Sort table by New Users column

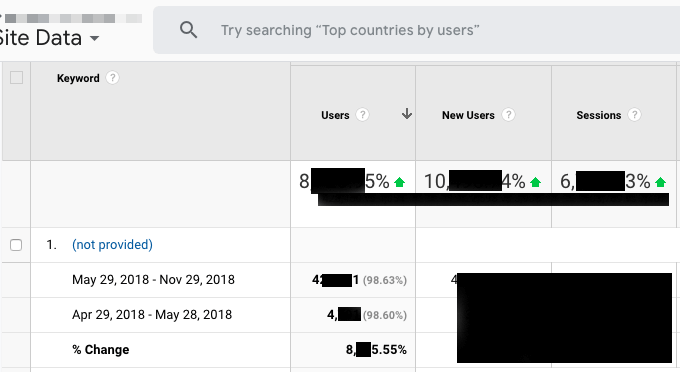tap(468, 115)
